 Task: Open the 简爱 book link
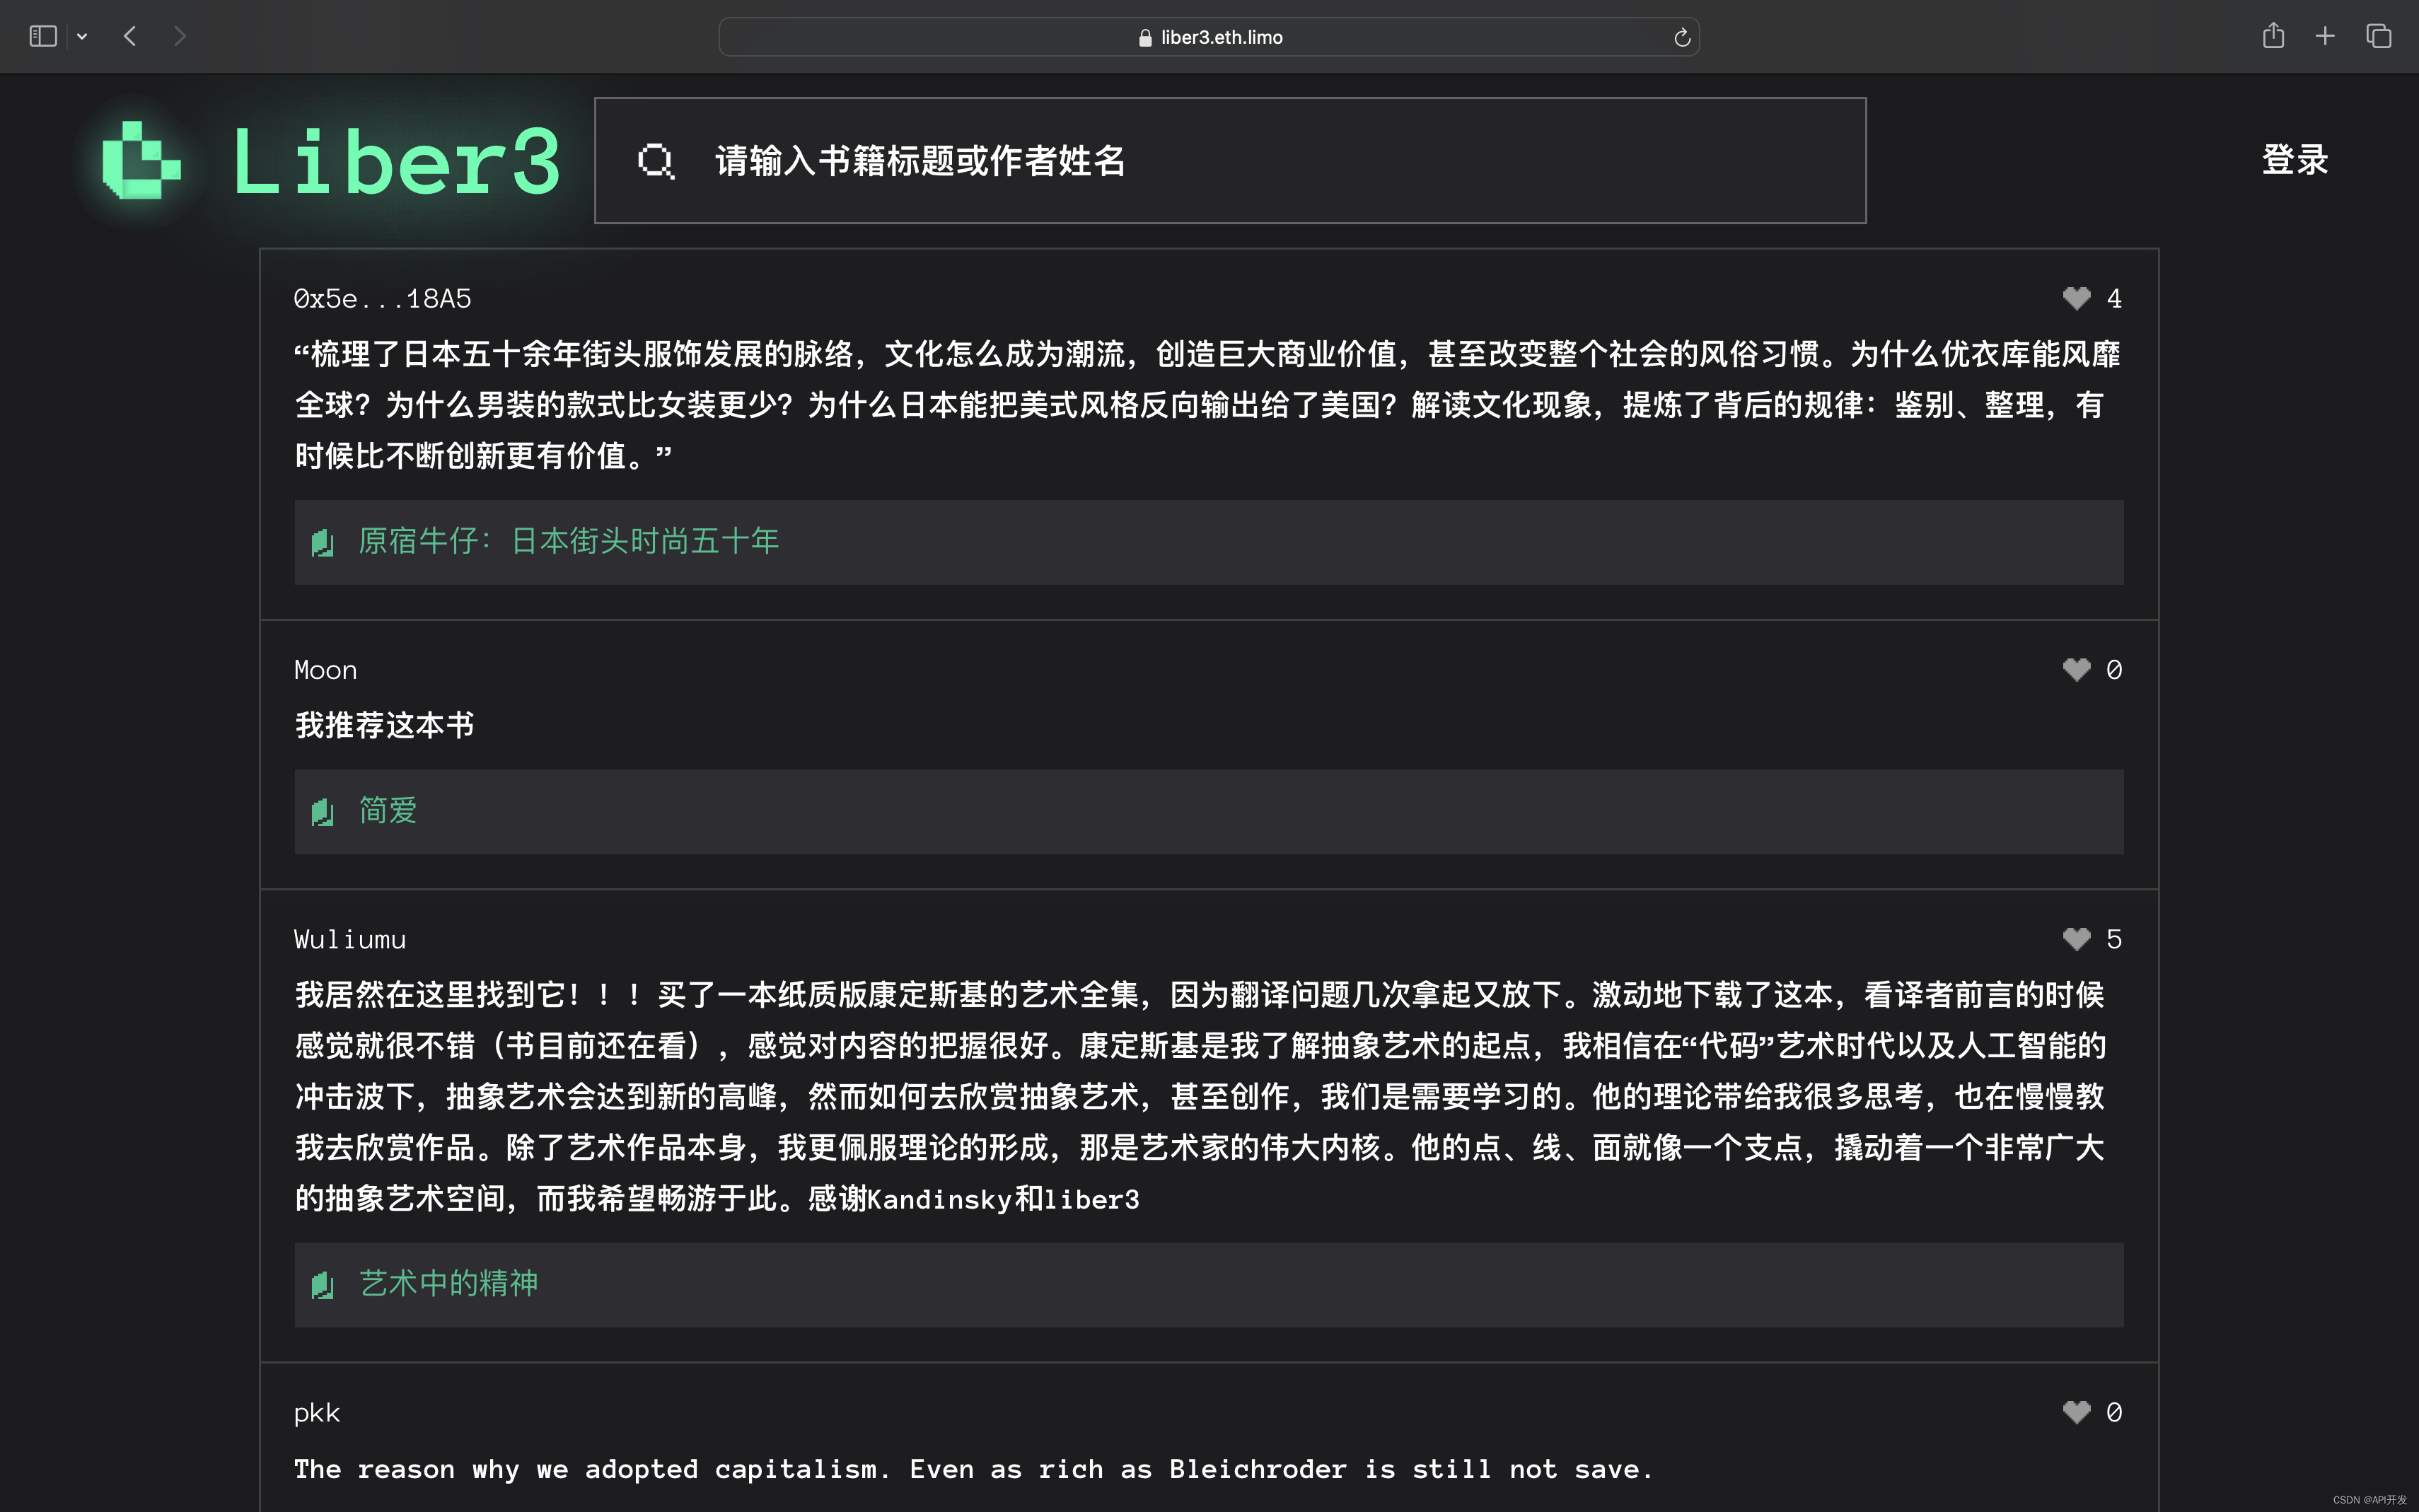click(387, 810)
